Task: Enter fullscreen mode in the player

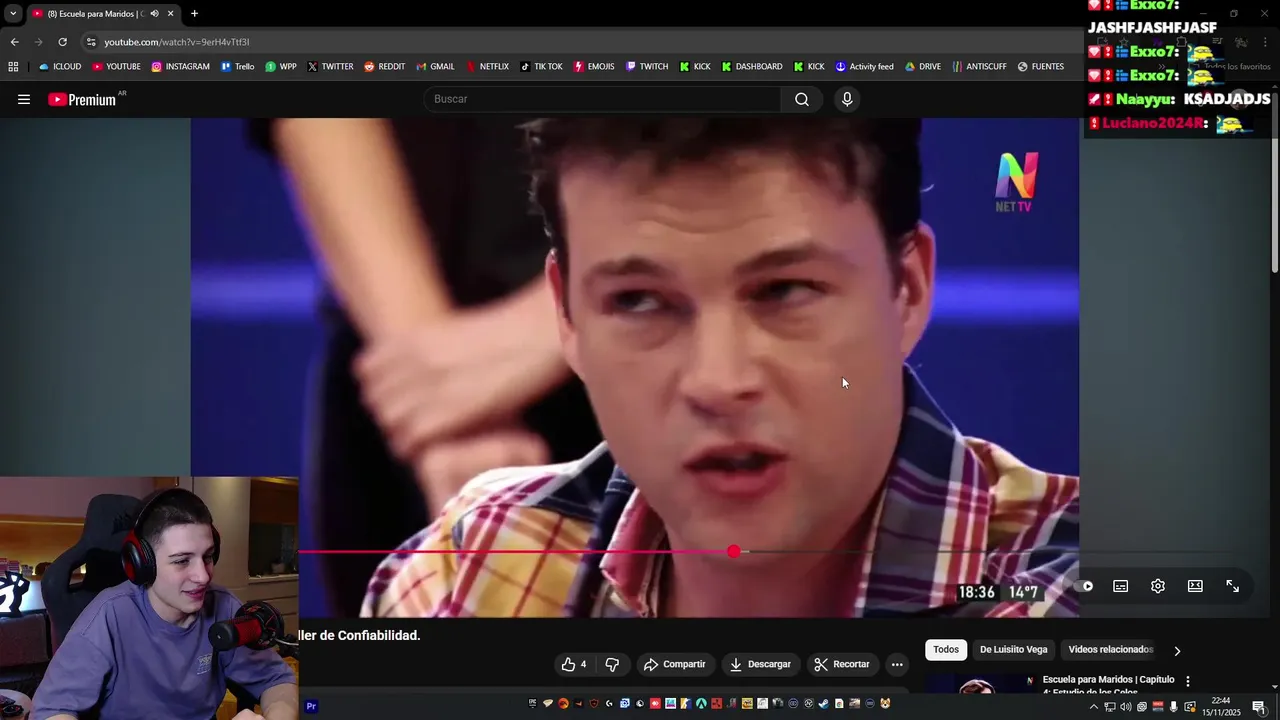Action: point(1233,586)
